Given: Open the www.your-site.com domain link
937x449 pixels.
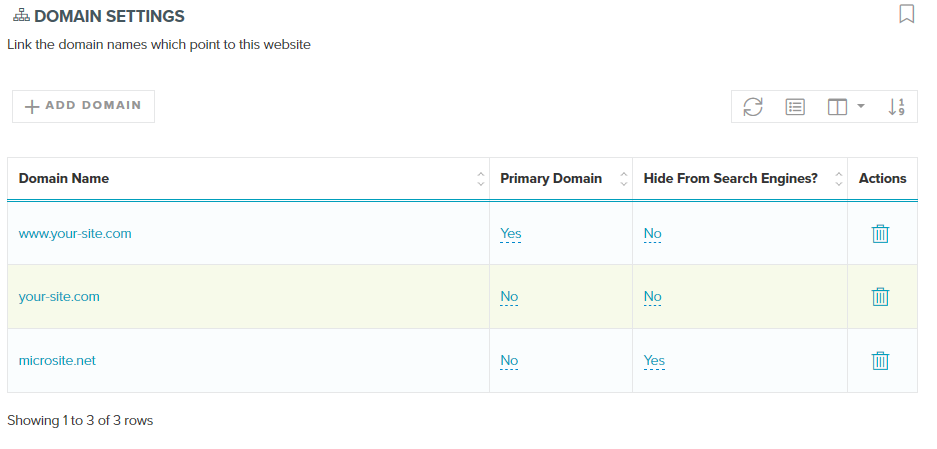Looking at the screenshot, I should pos(75,234).
